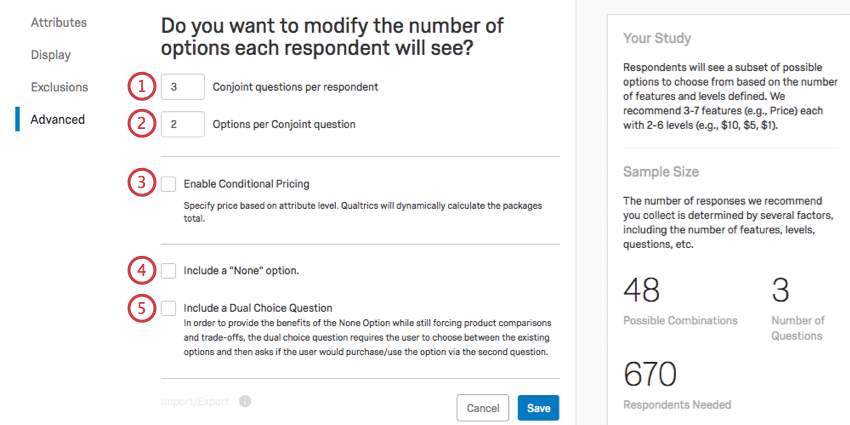Open the Attributes section
The image size is (850, 425).
pyautogui.click(x=58, y=22)
